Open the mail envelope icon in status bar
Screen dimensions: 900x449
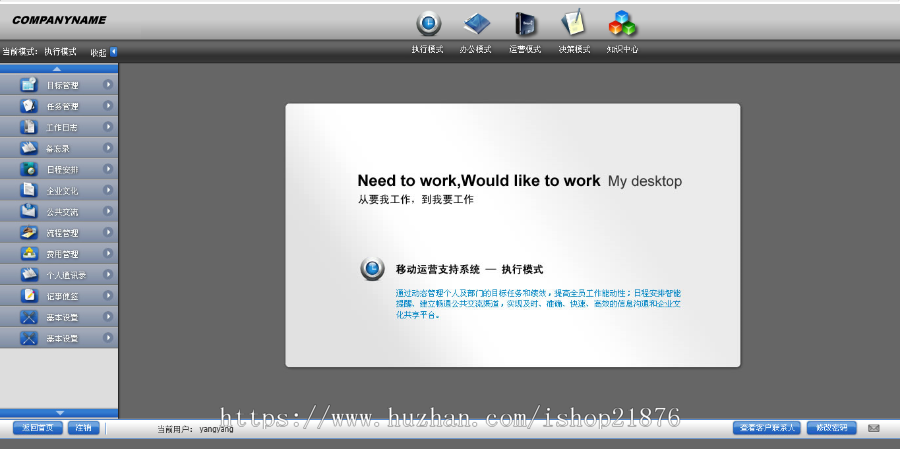874,428
